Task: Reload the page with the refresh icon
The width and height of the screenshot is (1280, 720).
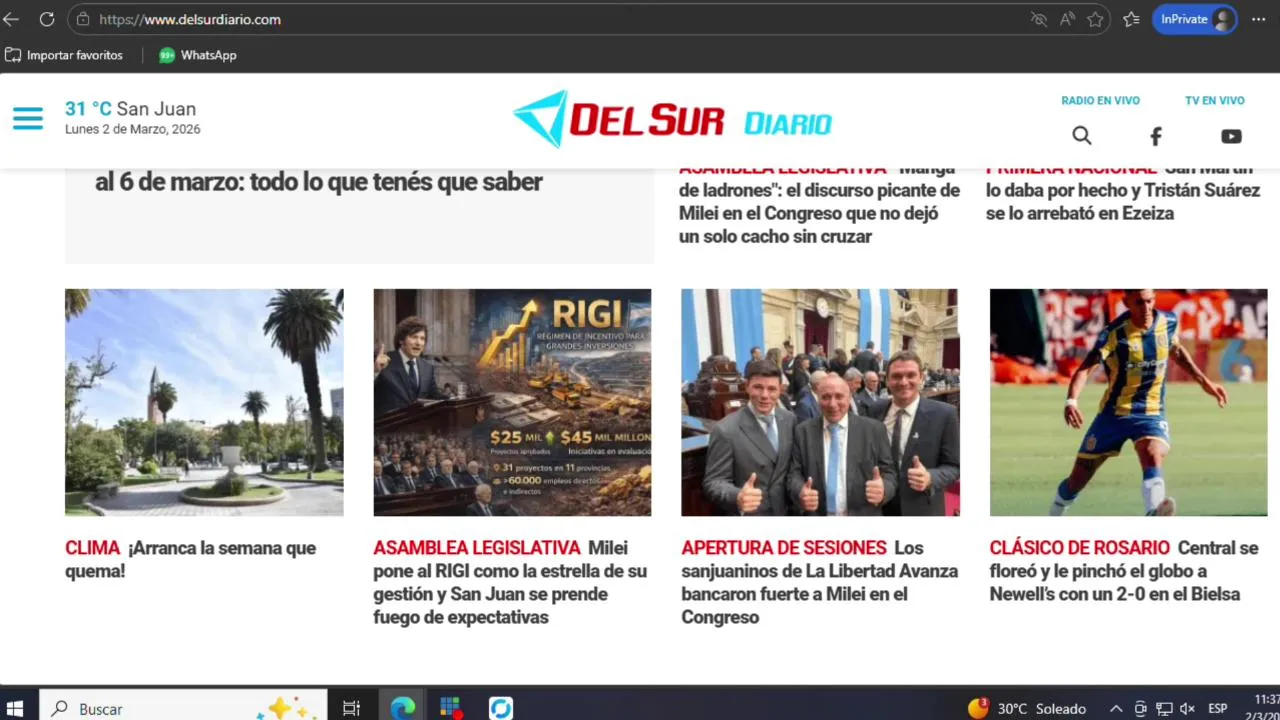Action: click(46, 19)
